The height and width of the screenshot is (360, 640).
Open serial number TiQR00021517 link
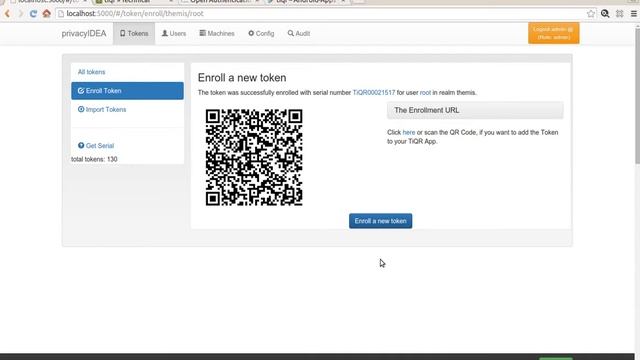tap(374, 93)
